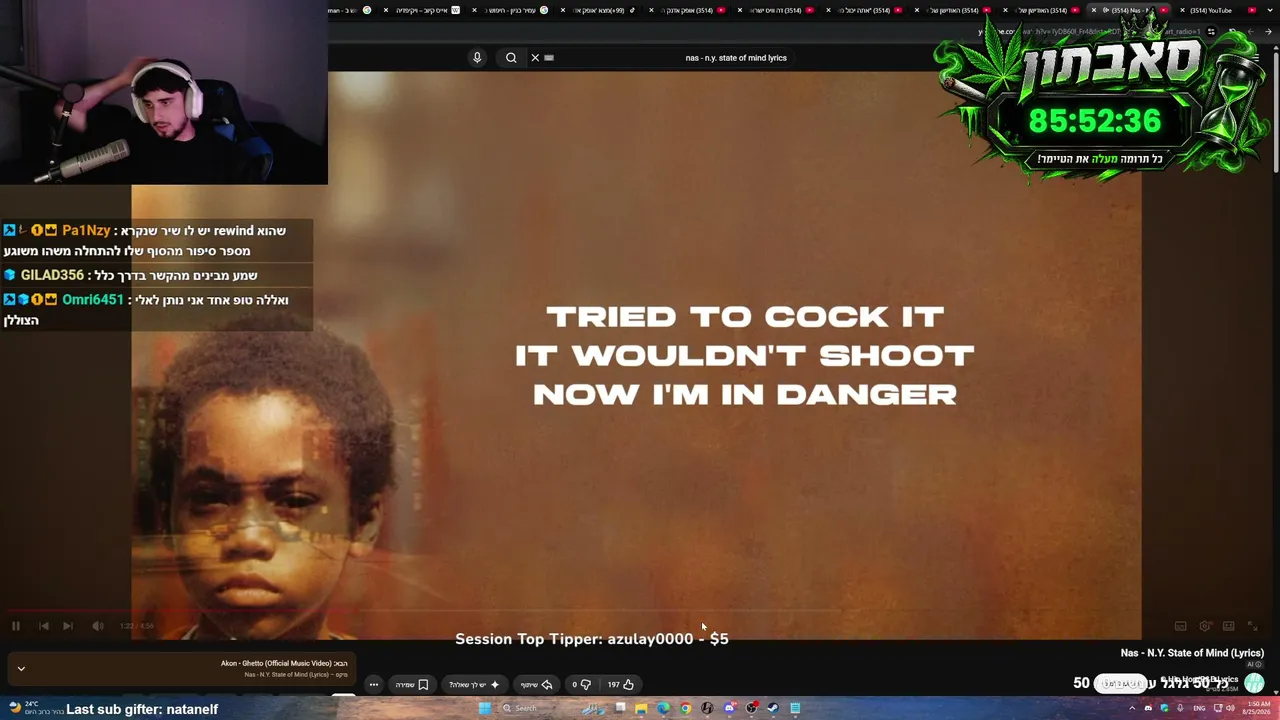Expand the mix playlist panel chevron
Screen dimensions: 1280x720
21,669
